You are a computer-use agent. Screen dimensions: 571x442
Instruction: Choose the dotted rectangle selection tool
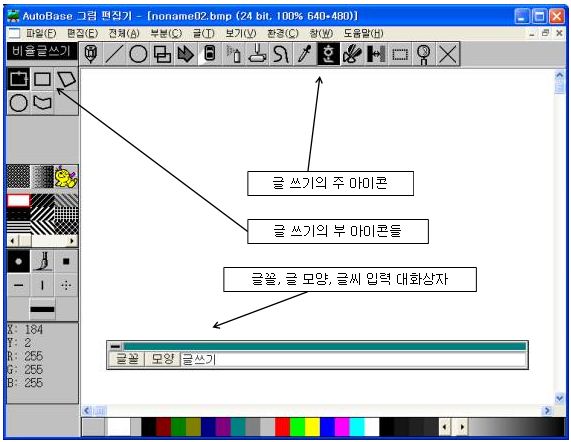pos(400,54)
